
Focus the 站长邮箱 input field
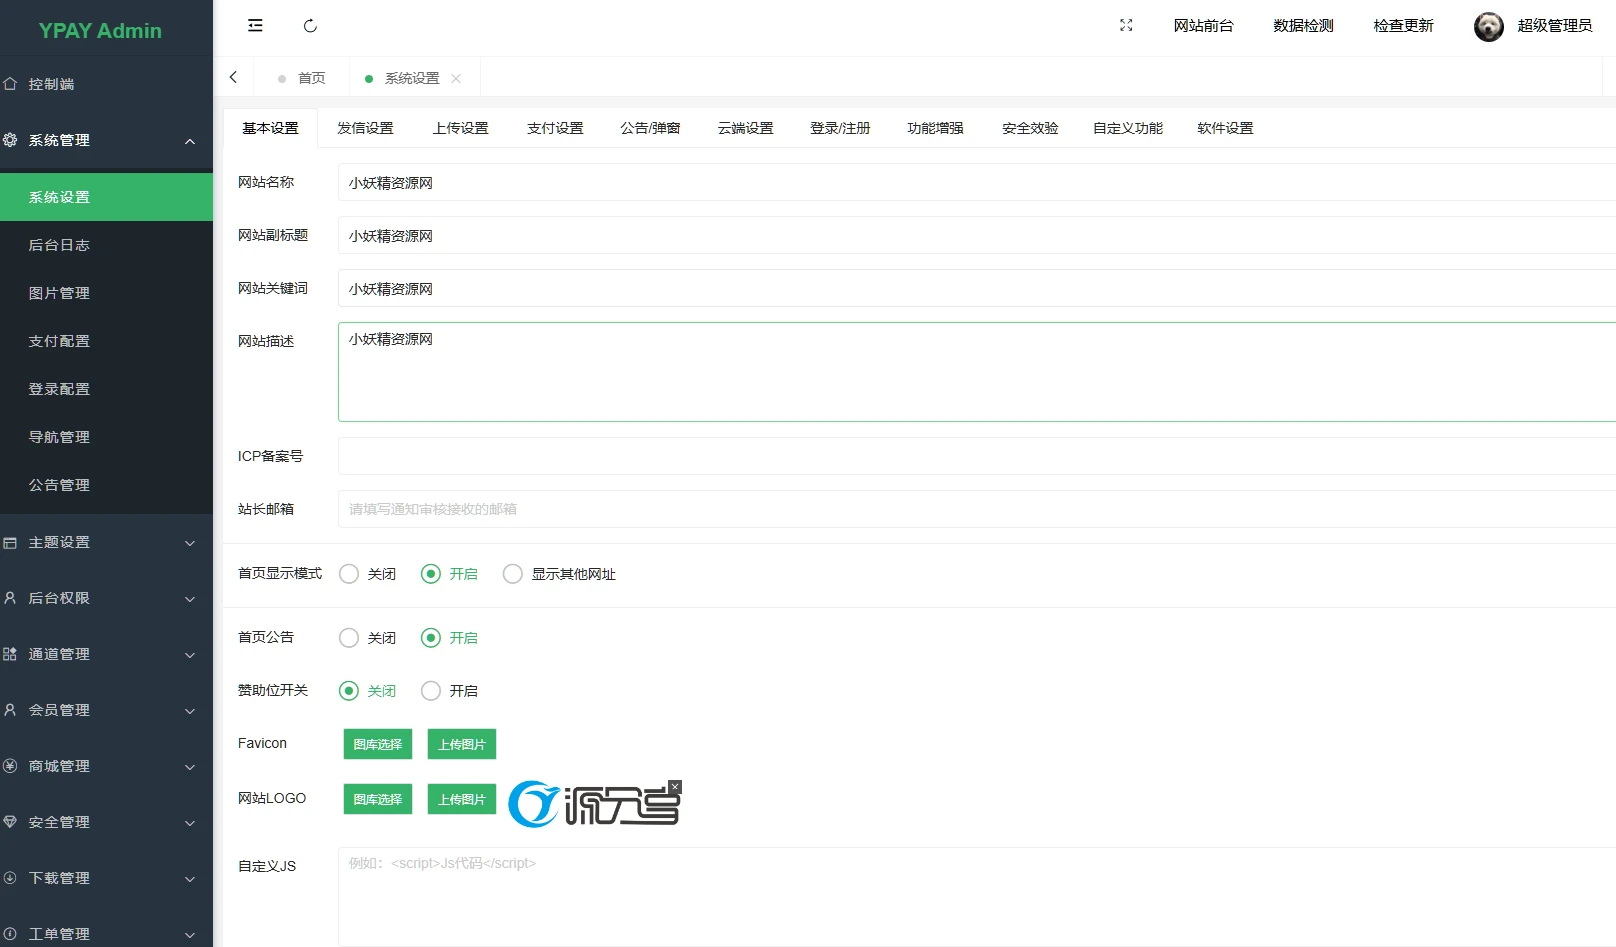[977, 509]
